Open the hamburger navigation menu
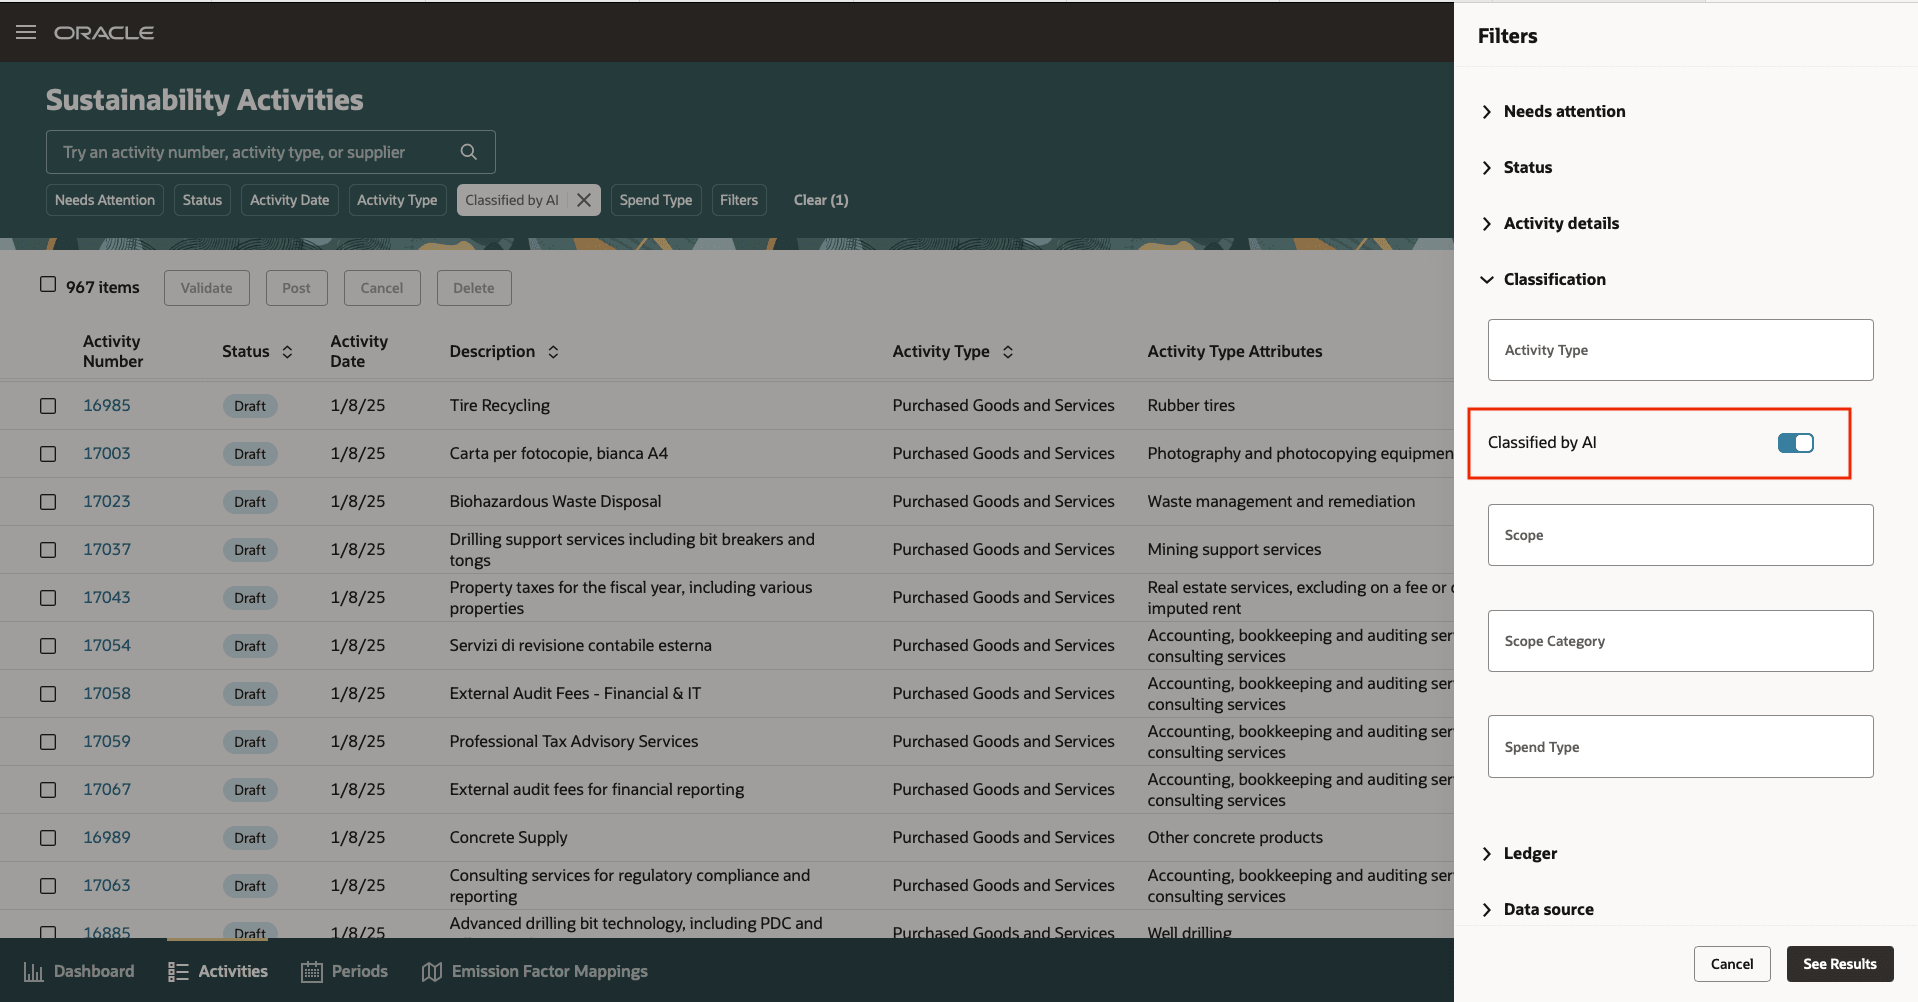The width and height of the screenshot is (1918, 1002). 26,32
